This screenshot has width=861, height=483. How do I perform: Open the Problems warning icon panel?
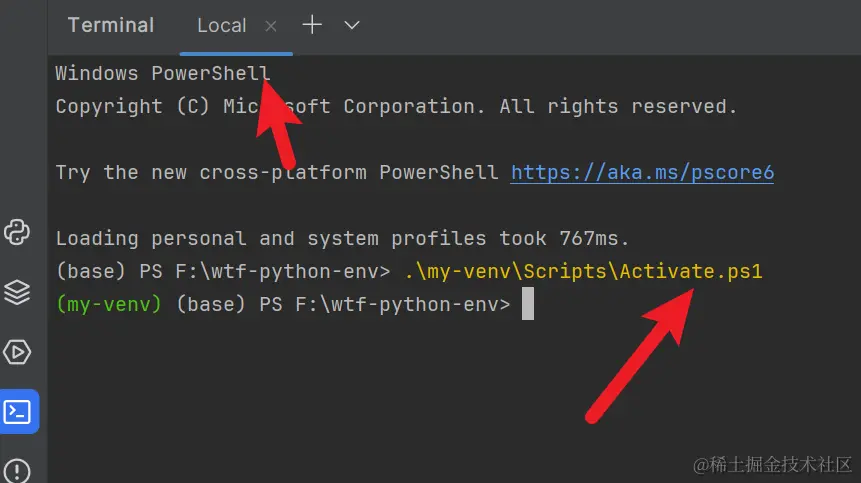[17, 471]
